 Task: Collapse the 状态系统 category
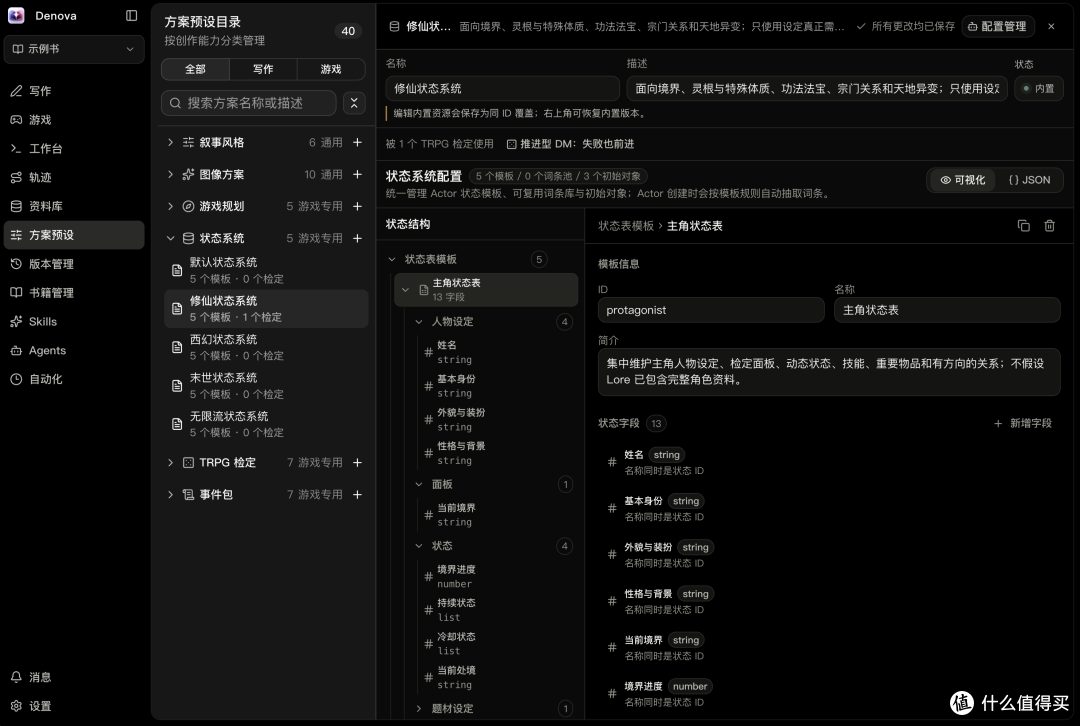170,238
